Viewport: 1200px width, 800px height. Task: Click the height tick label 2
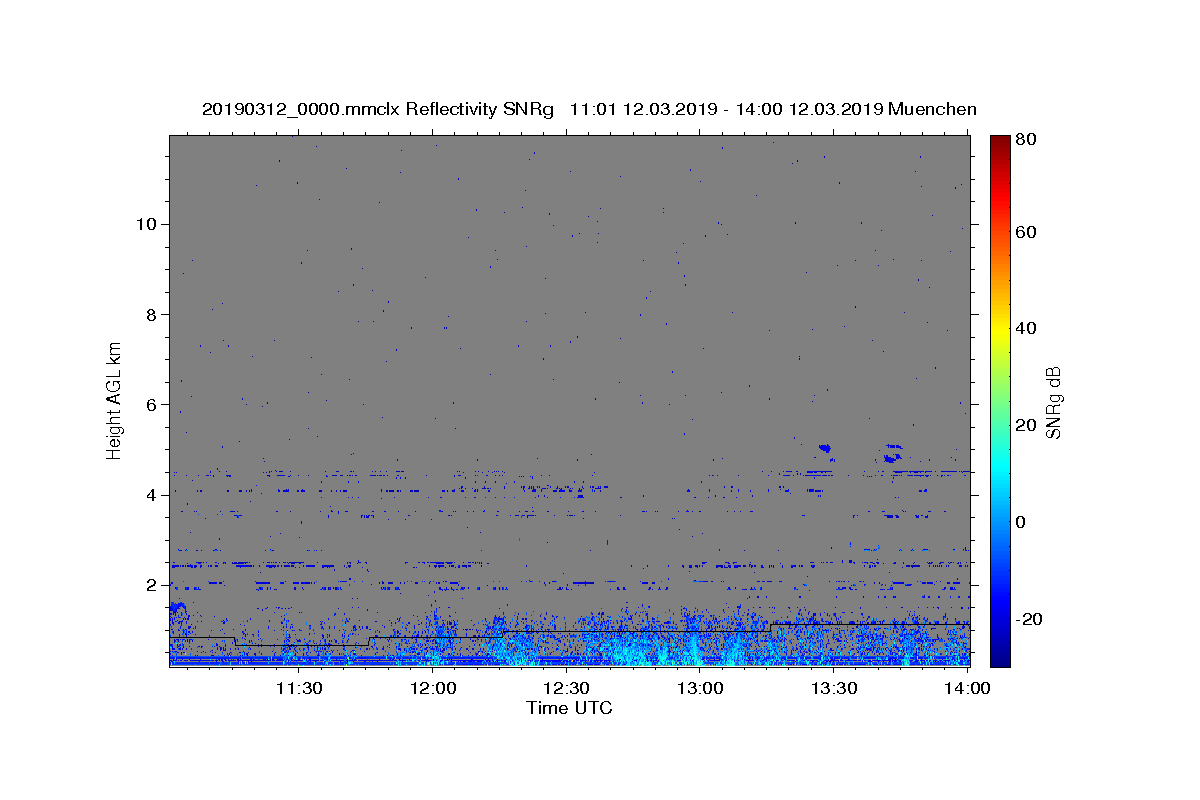151,585
